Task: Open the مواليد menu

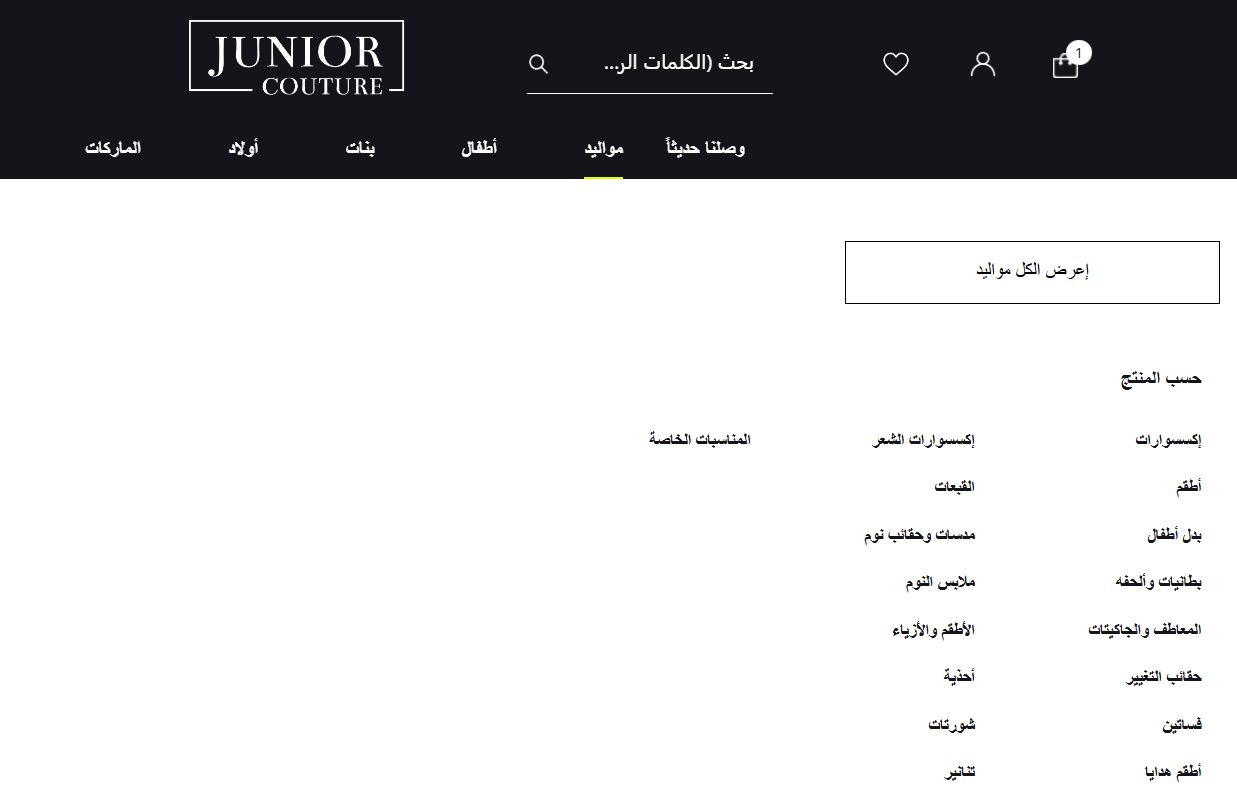Action: coord(604,148)
